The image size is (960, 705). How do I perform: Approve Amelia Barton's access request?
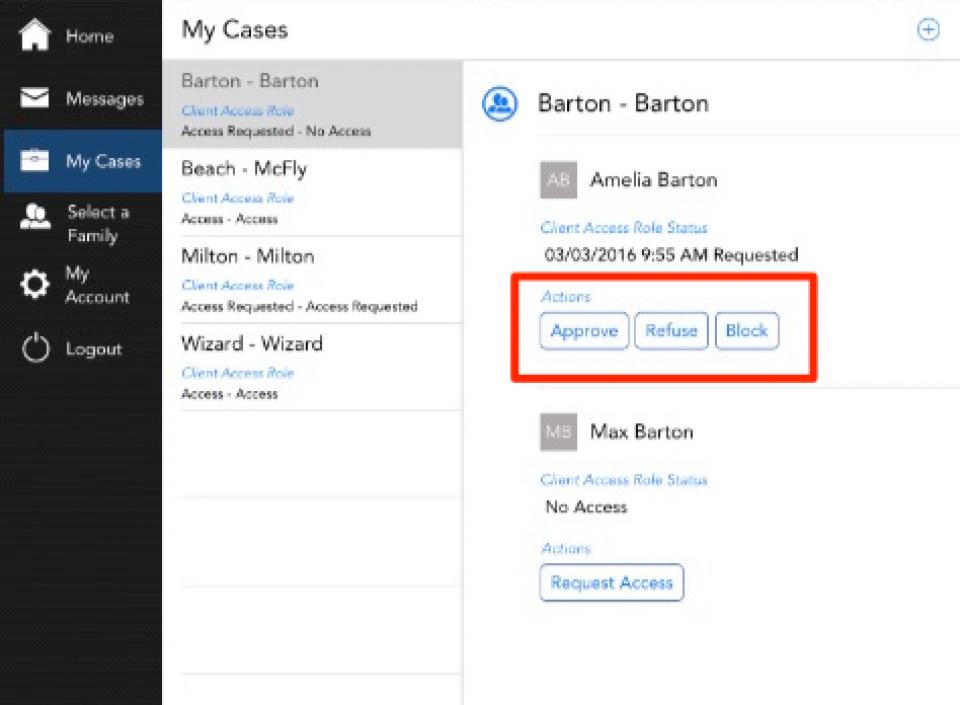[584, 331]
